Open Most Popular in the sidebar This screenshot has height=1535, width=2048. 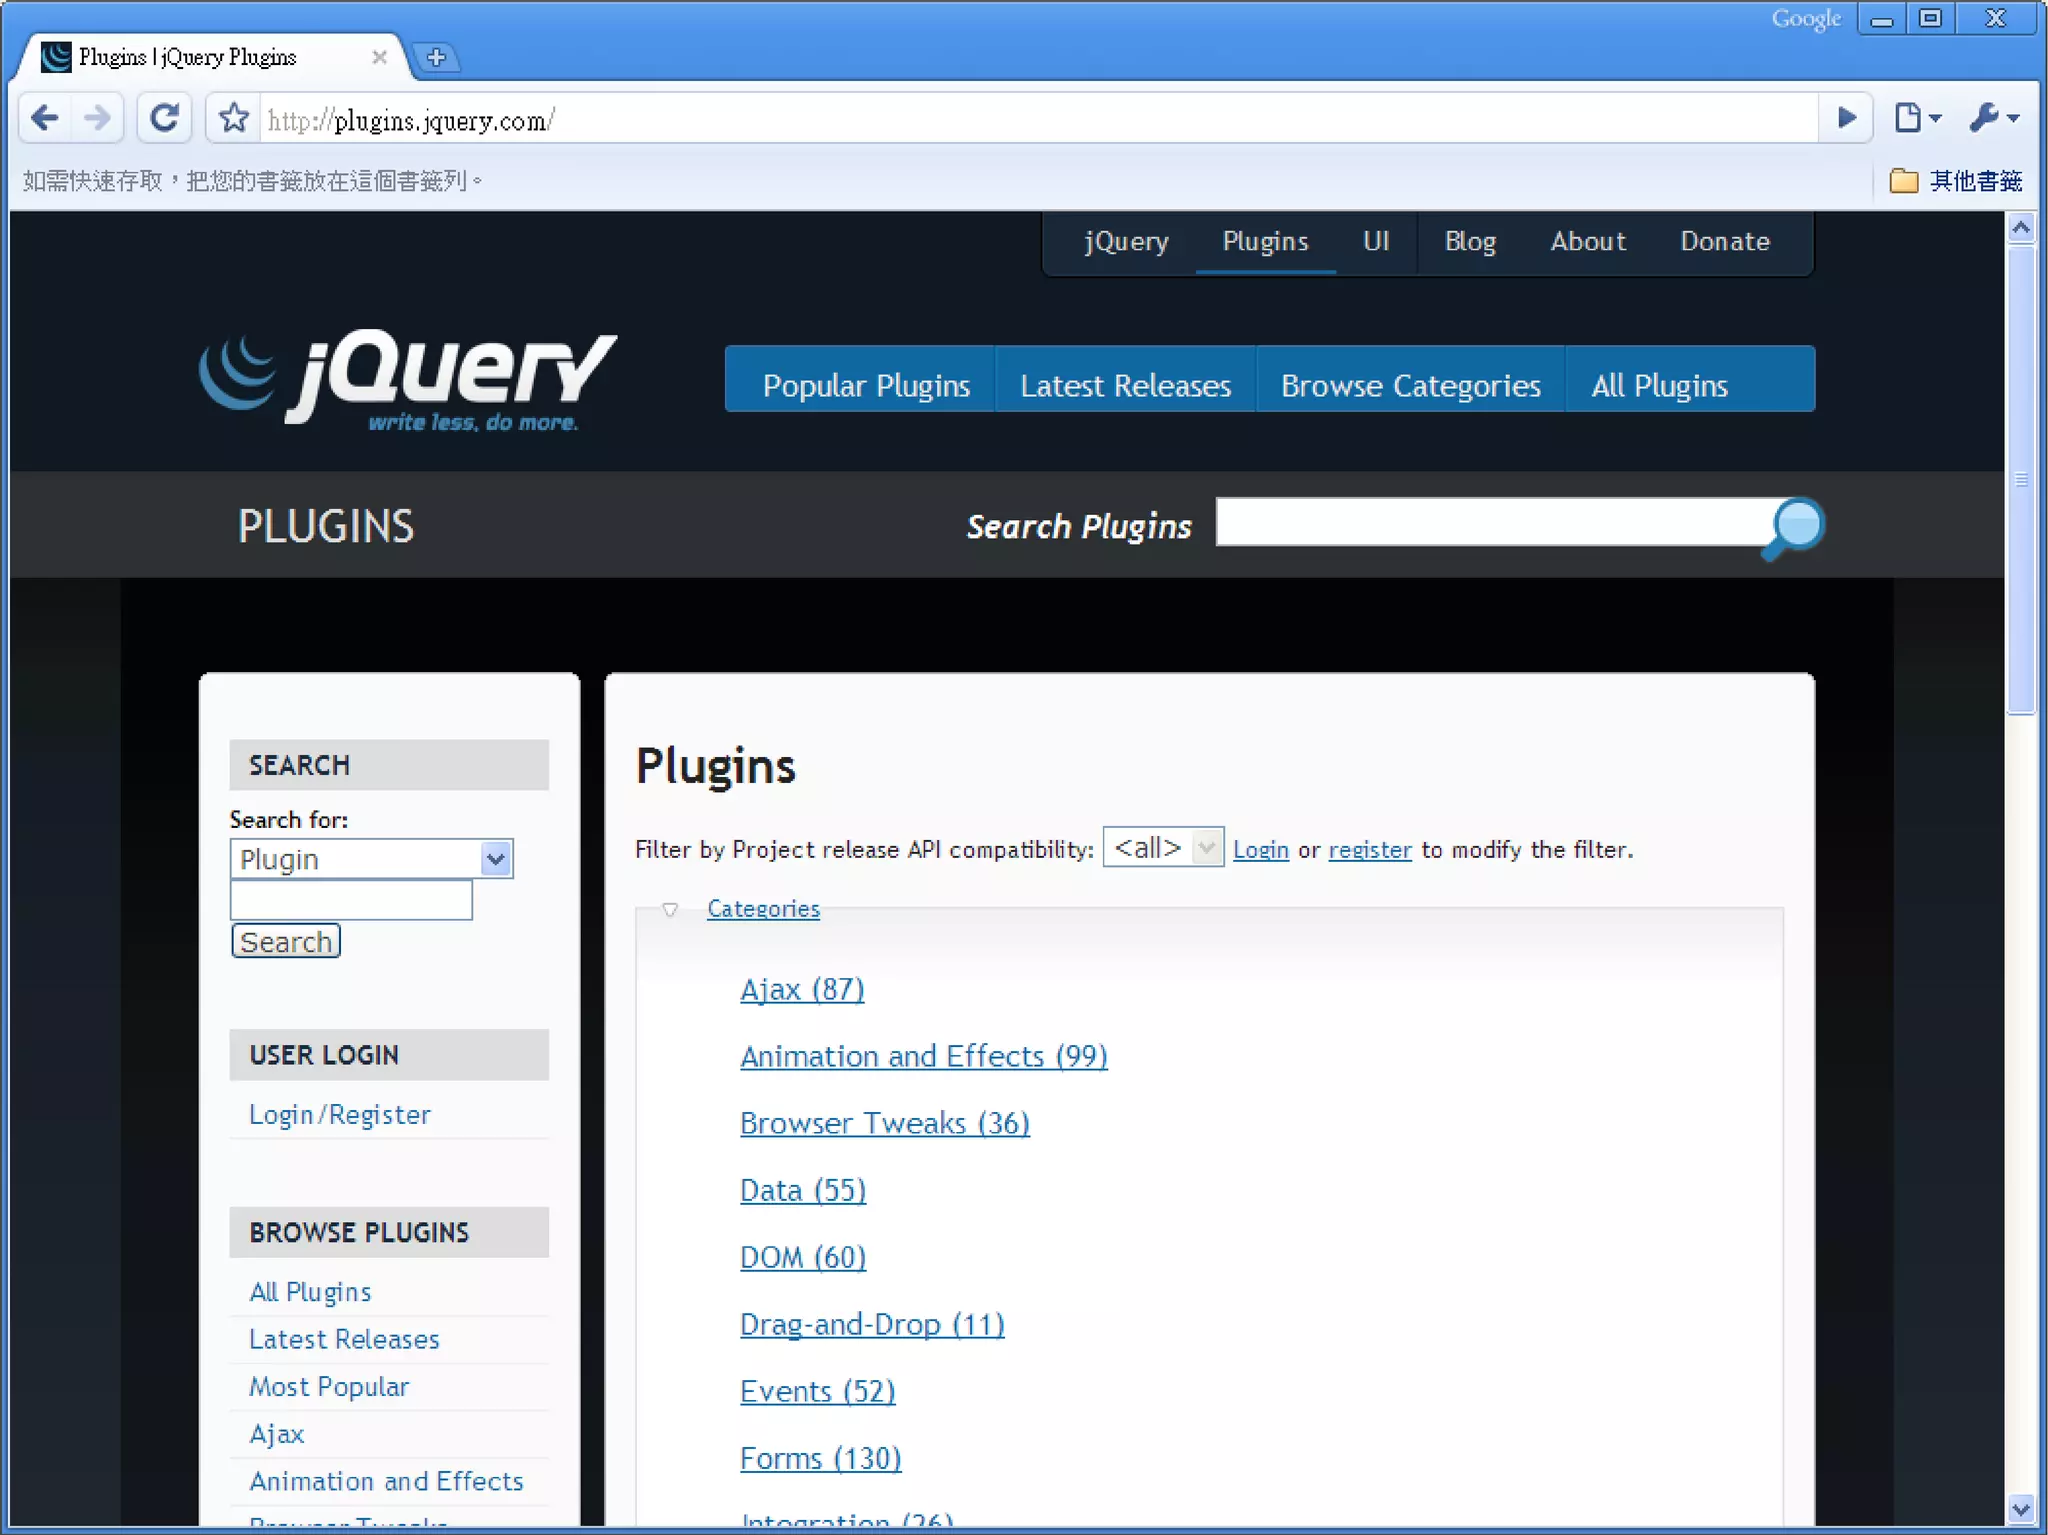coord(329,1387)
